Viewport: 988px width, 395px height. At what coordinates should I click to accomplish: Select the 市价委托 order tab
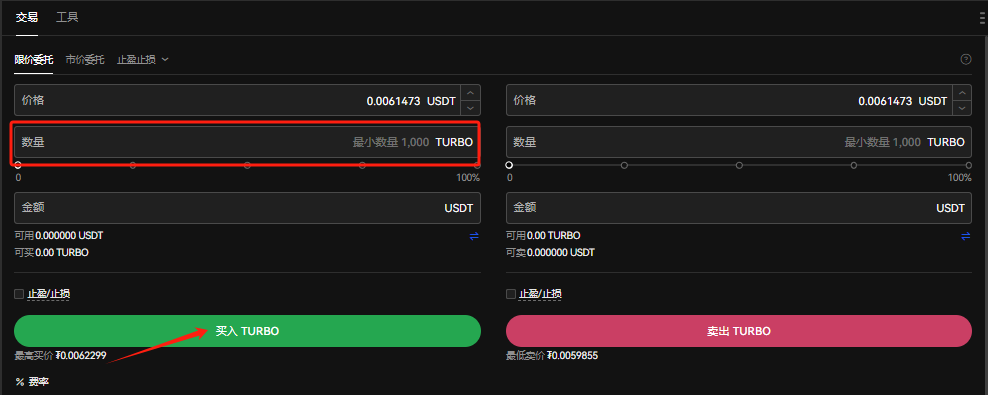85,60
